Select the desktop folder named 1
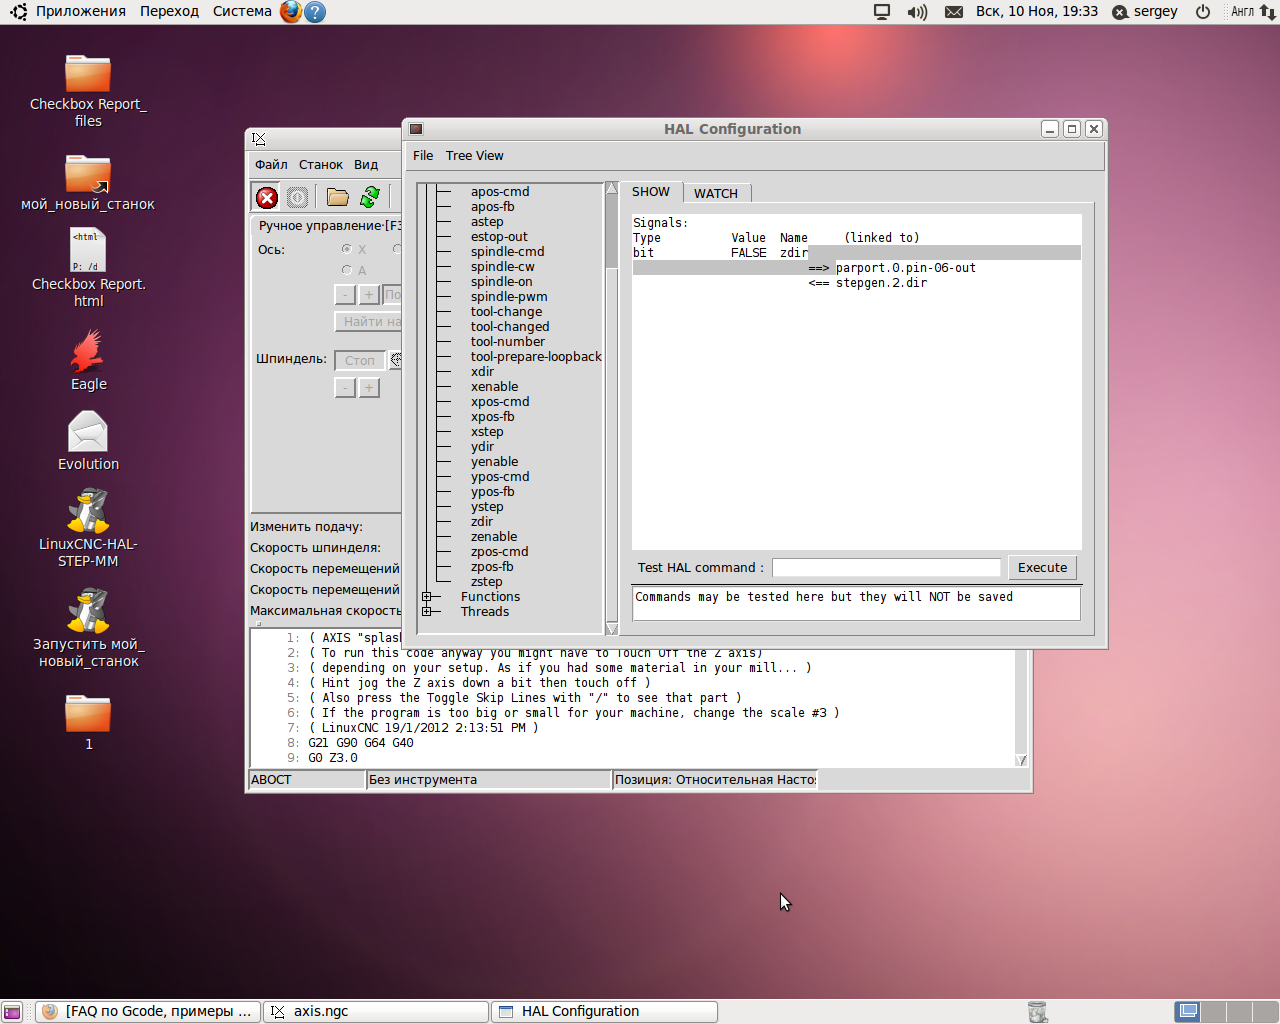Viewport: 1280px width, 1024px height. [88, 722]
